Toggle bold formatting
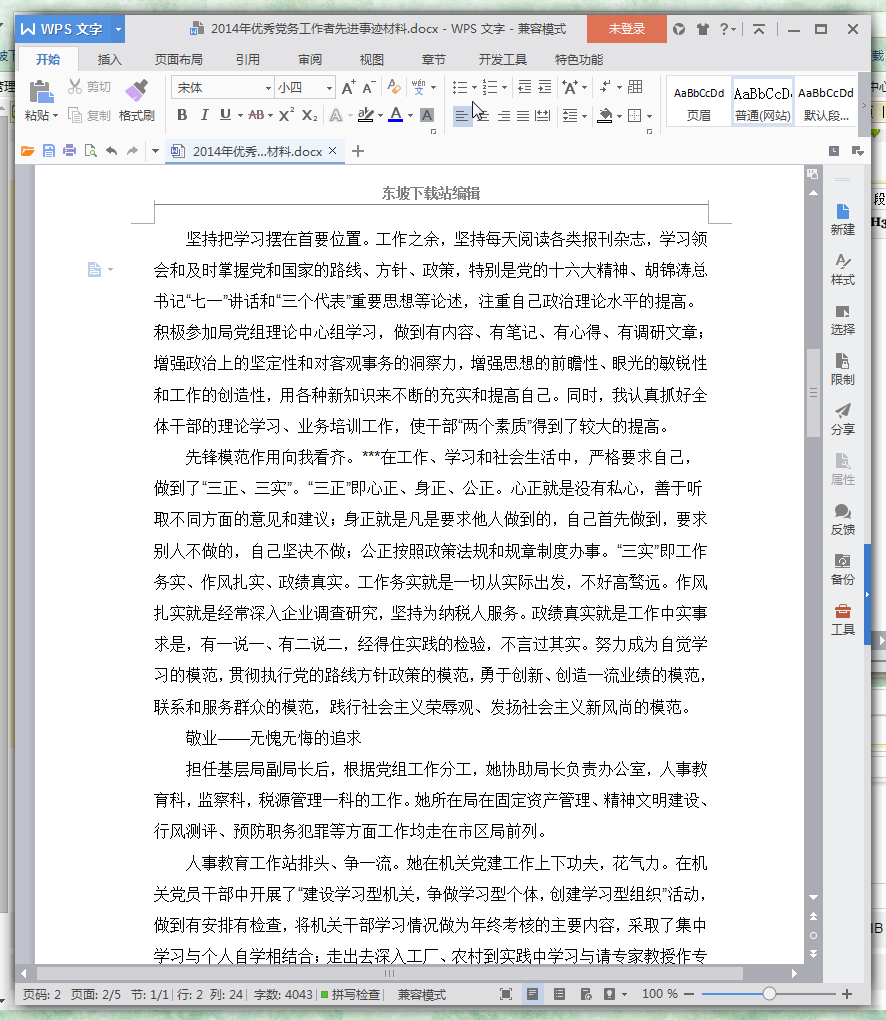Viewport: 886px width, 1020px height. click(181, 115)
